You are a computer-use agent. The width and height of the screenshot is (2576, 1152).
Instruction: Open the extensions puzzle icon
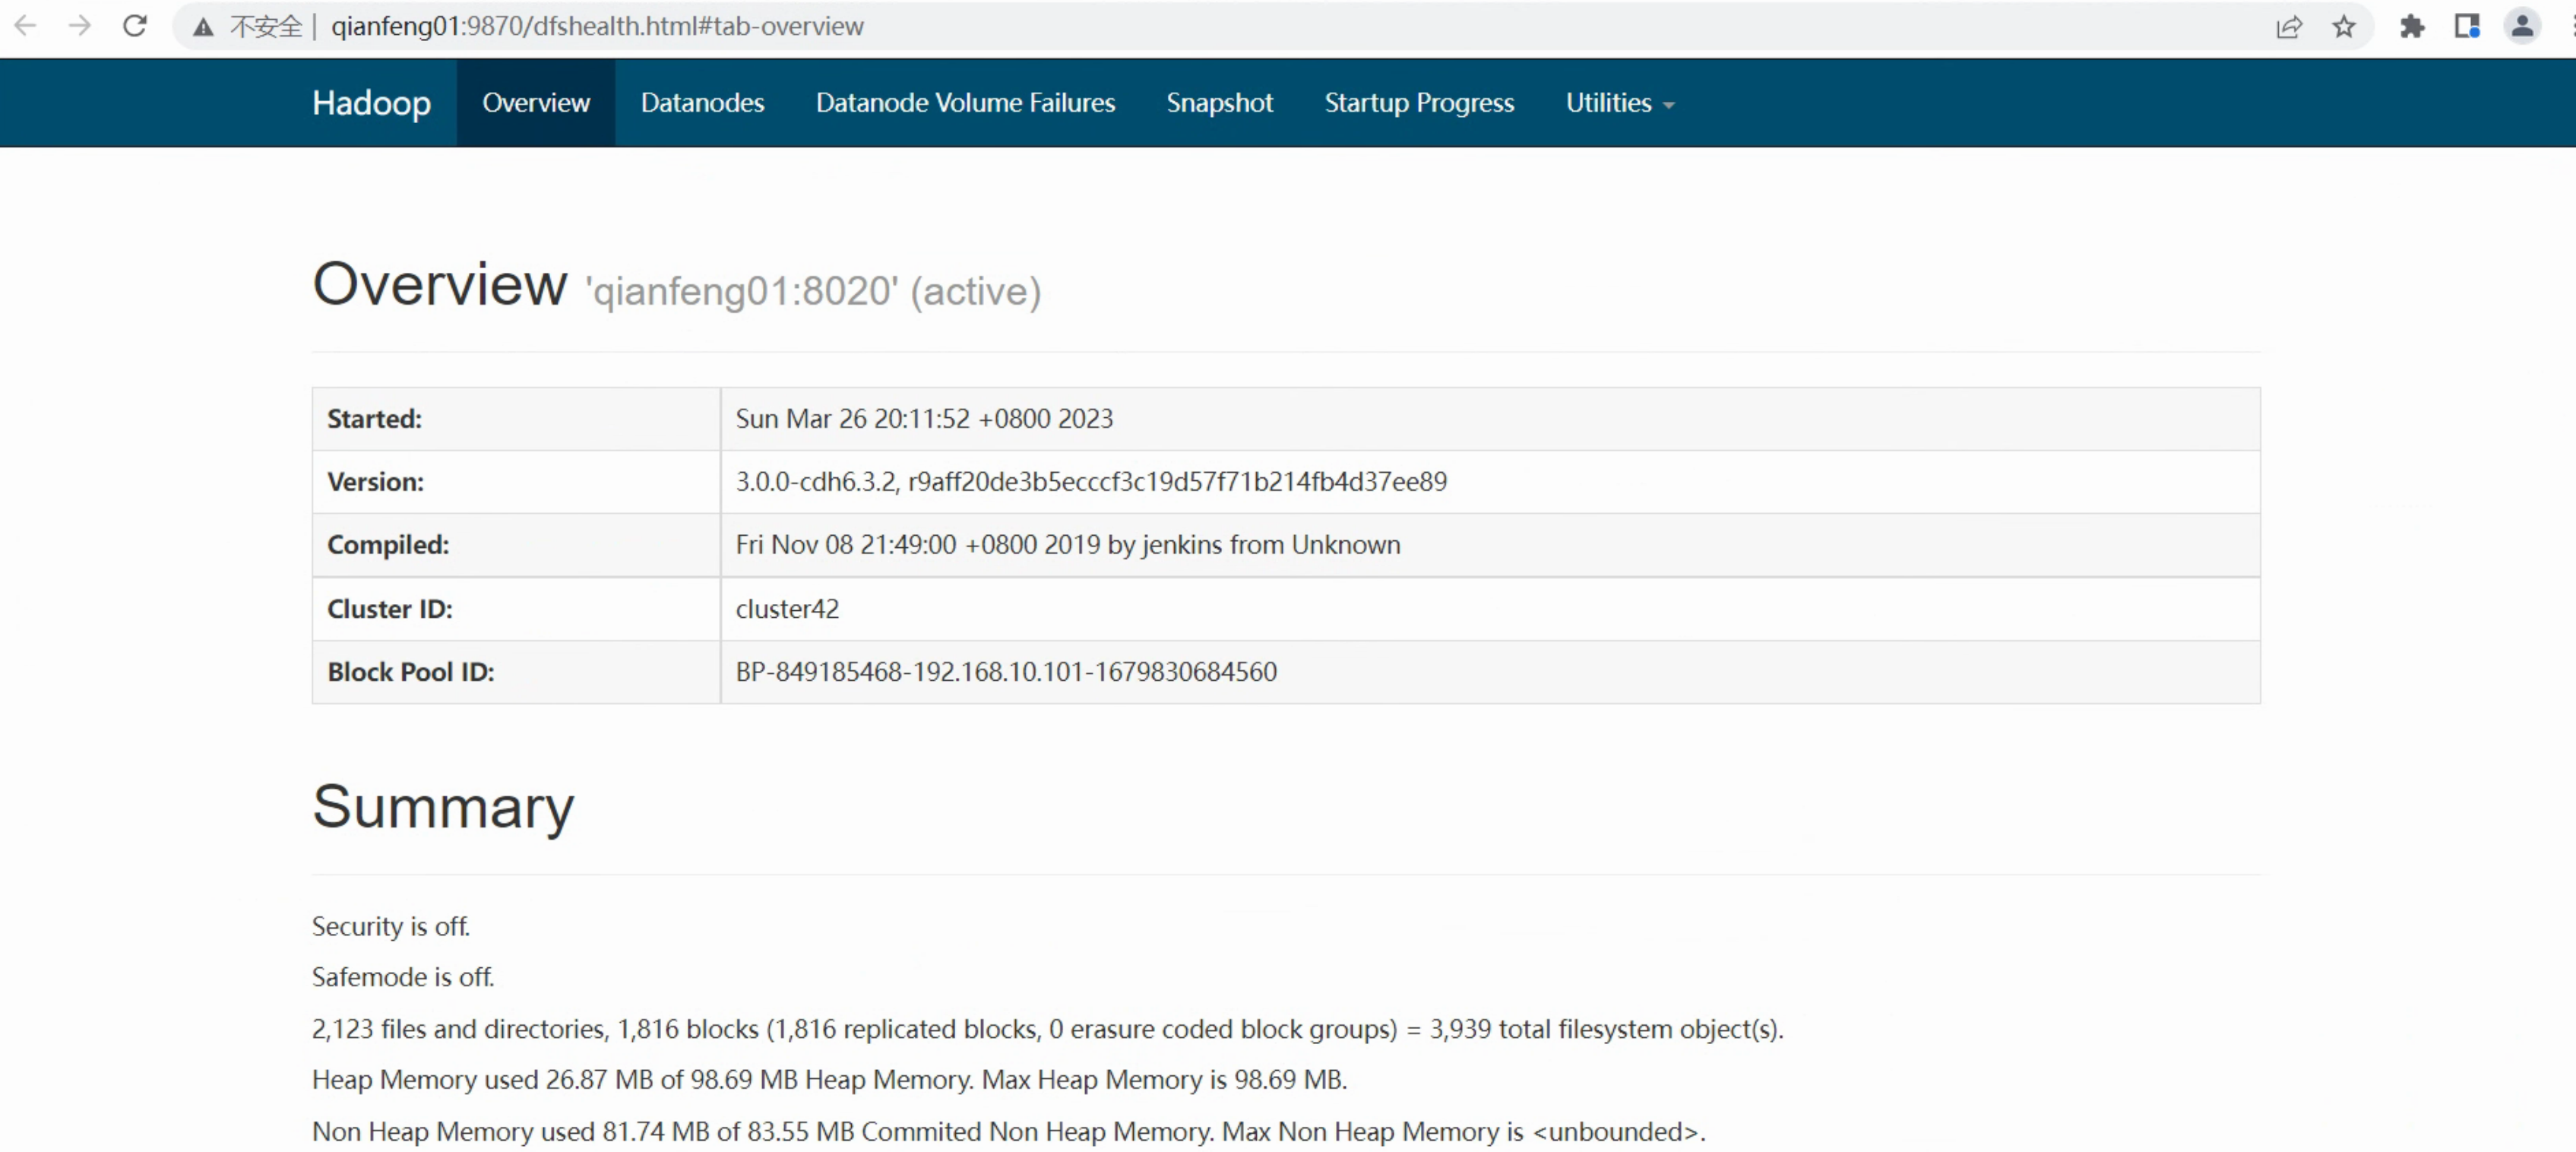2412,27
